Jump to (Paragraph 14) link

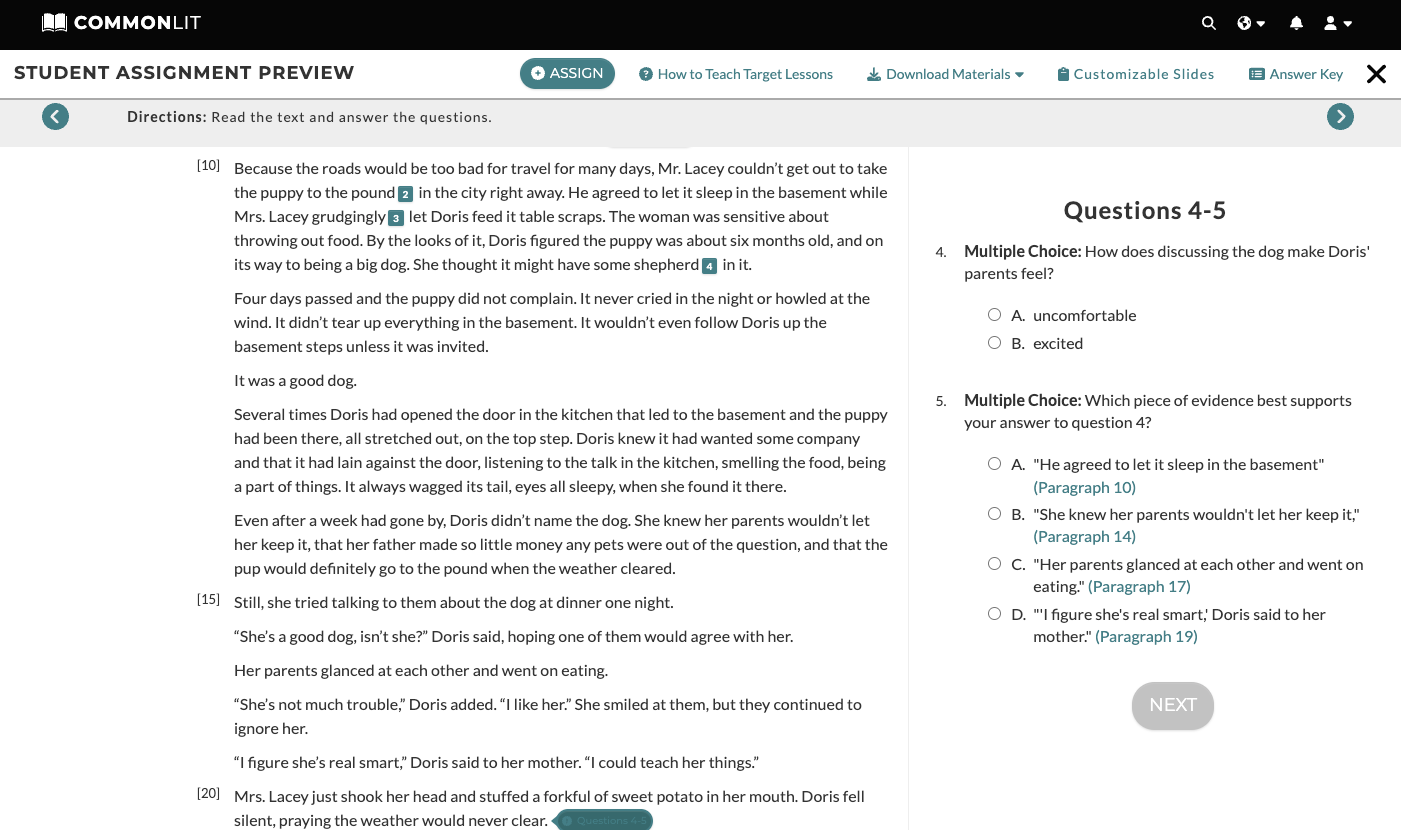1084,537
